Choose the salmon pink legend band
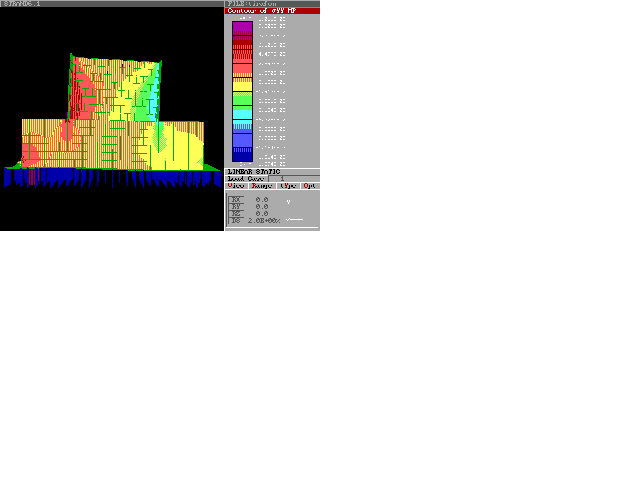This screenshot has height=480, width=640. [242, 70]
